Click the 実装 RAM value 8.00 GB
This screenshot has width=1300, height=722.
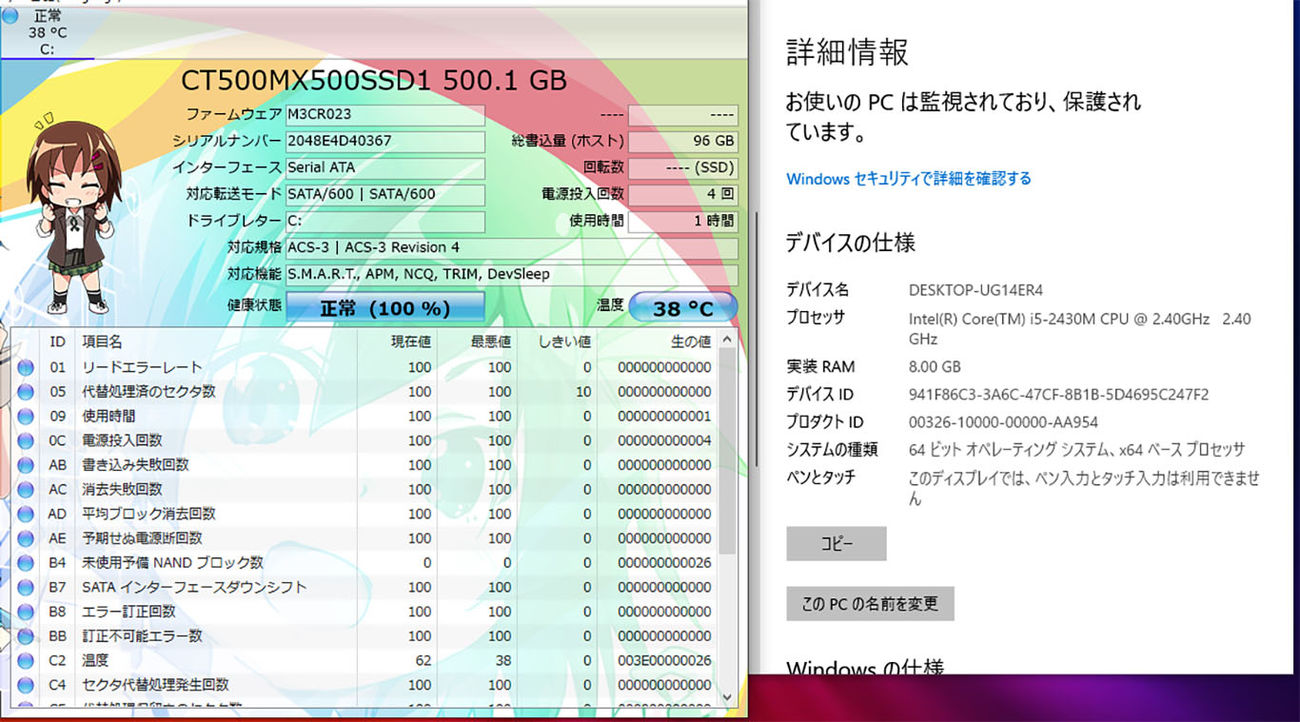(x=934, y=366)
